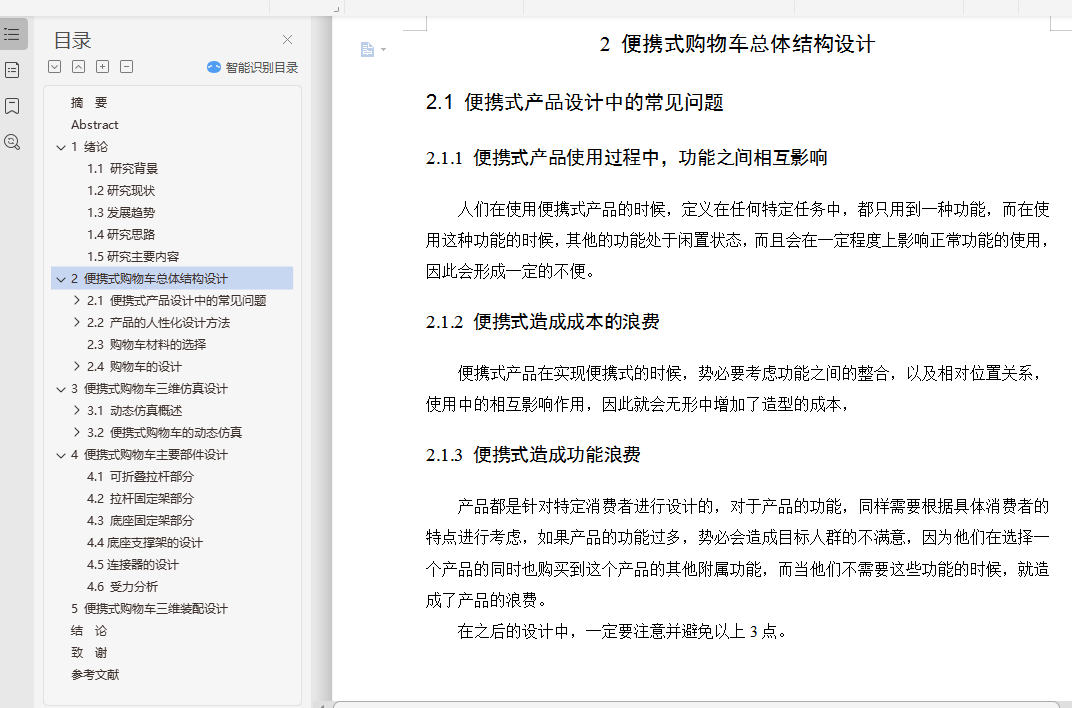Click the collapse-up arrow box icon
The width and height of the screenshot is (1072, 708).
tap(79, 66)
